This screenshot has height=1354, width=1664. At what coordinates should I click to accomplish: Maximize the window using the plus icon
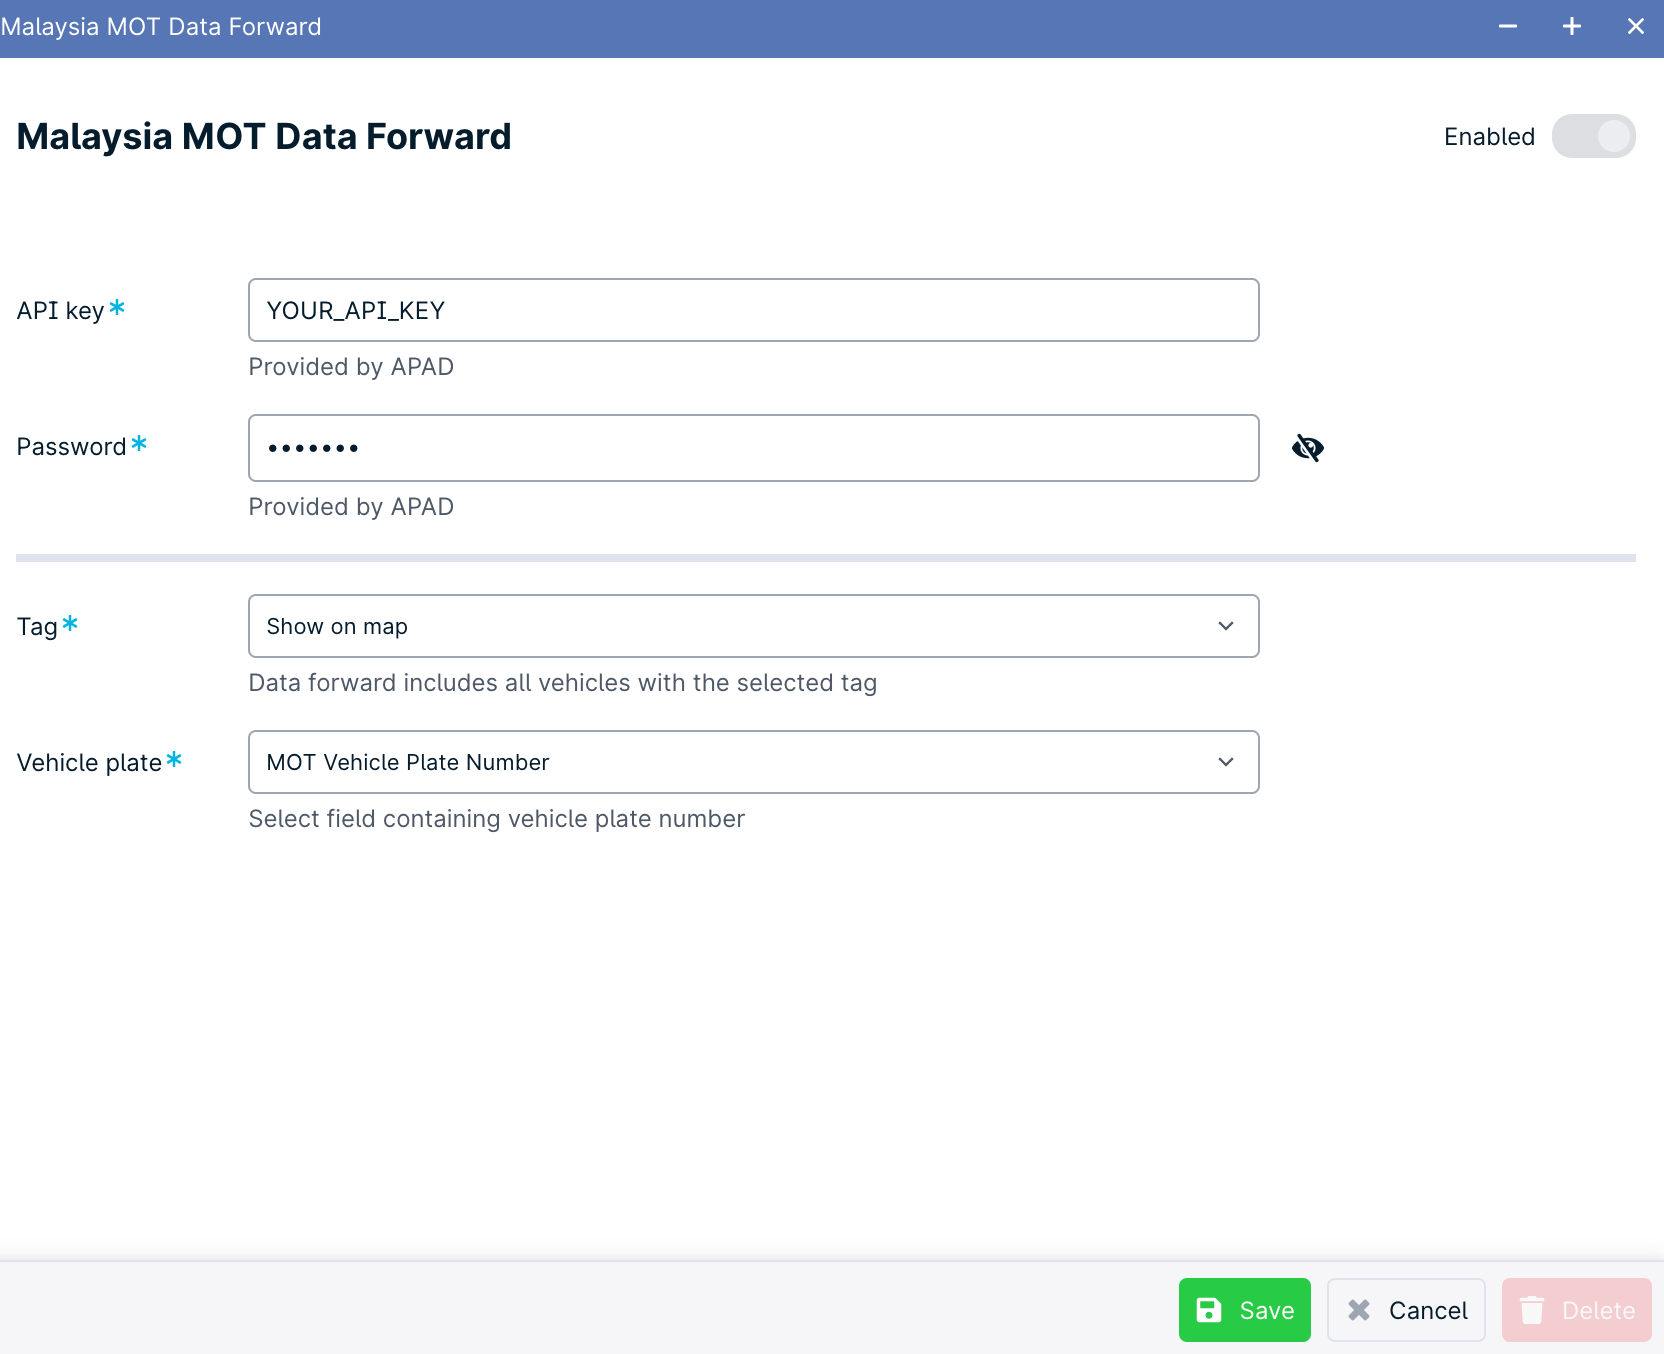[1572, 27]
